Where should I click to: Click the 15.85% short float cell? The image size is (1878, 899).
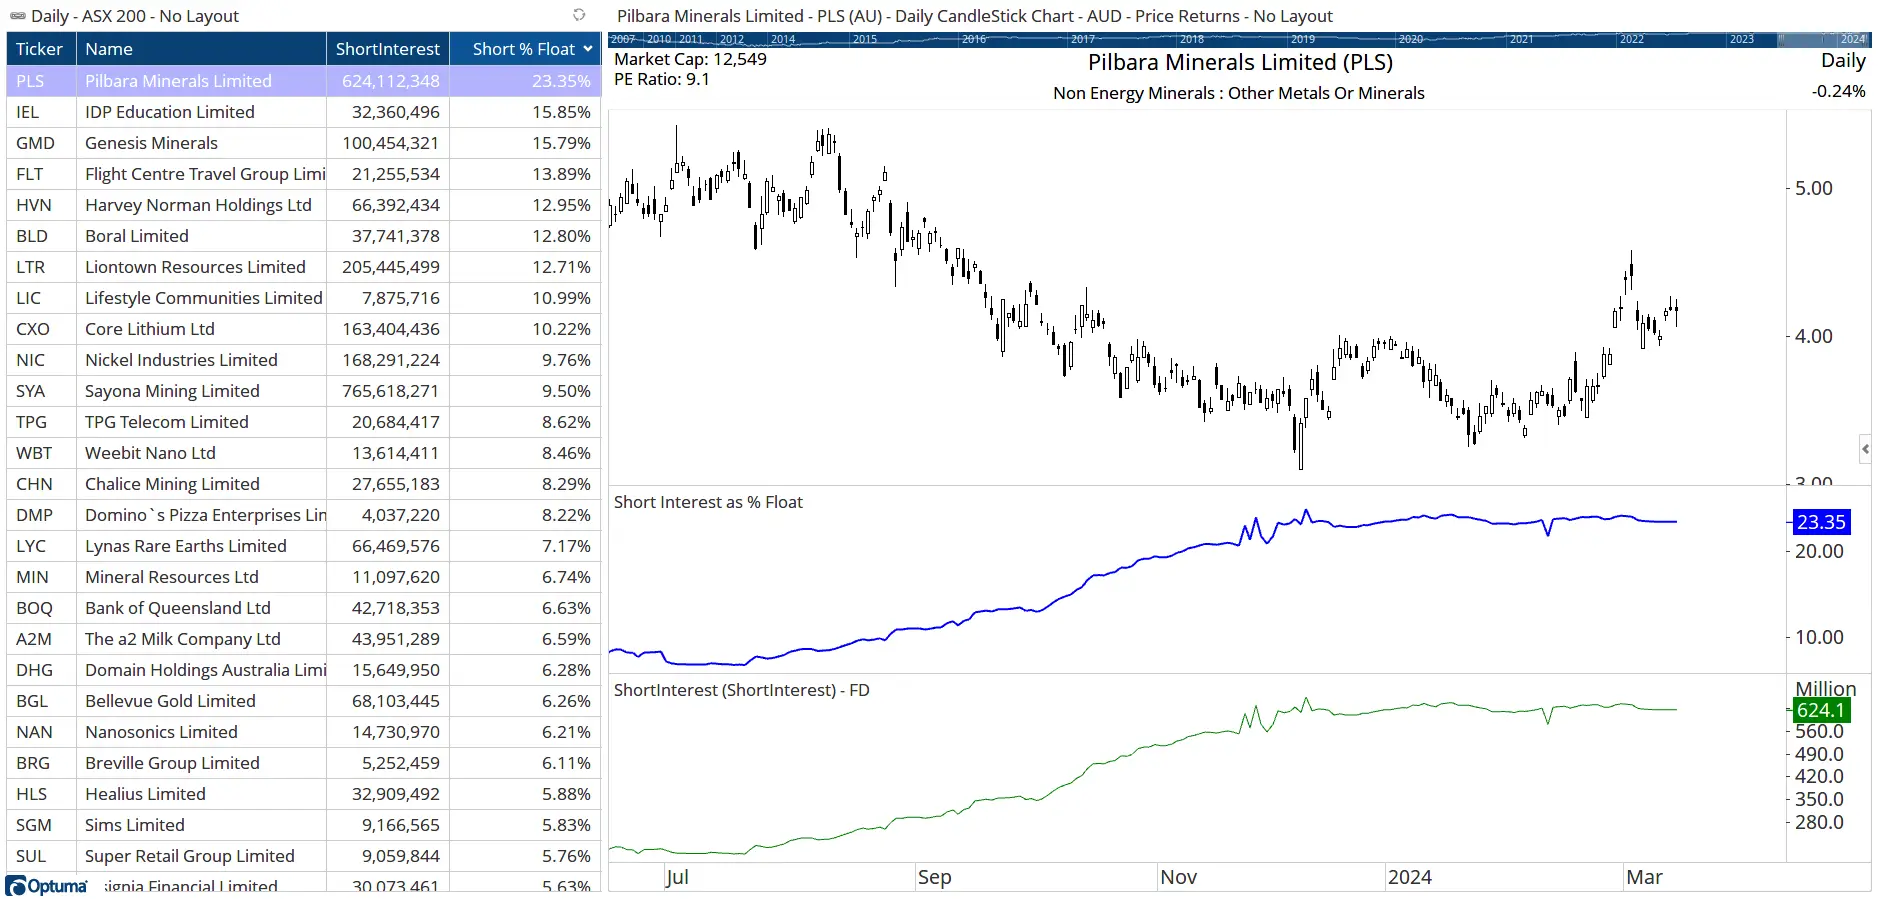click(x=525, y=112)
